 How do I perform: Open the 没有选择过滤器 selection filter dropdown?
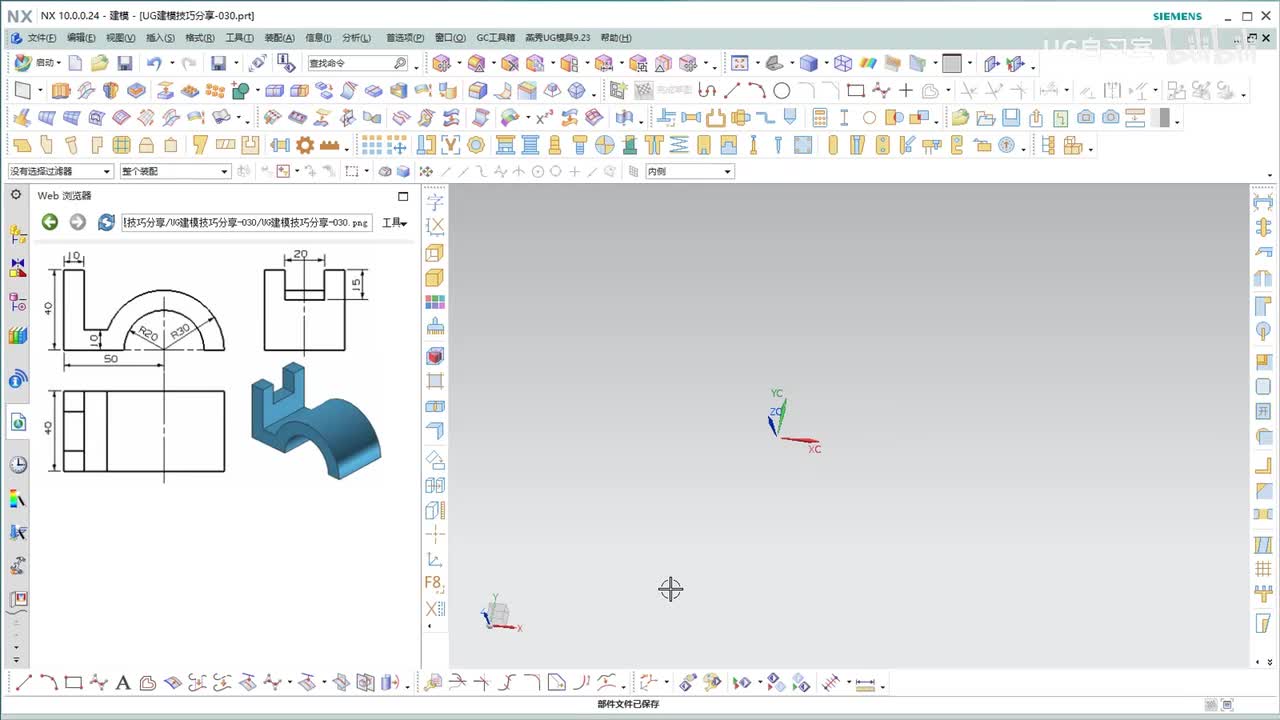[61, 171]
